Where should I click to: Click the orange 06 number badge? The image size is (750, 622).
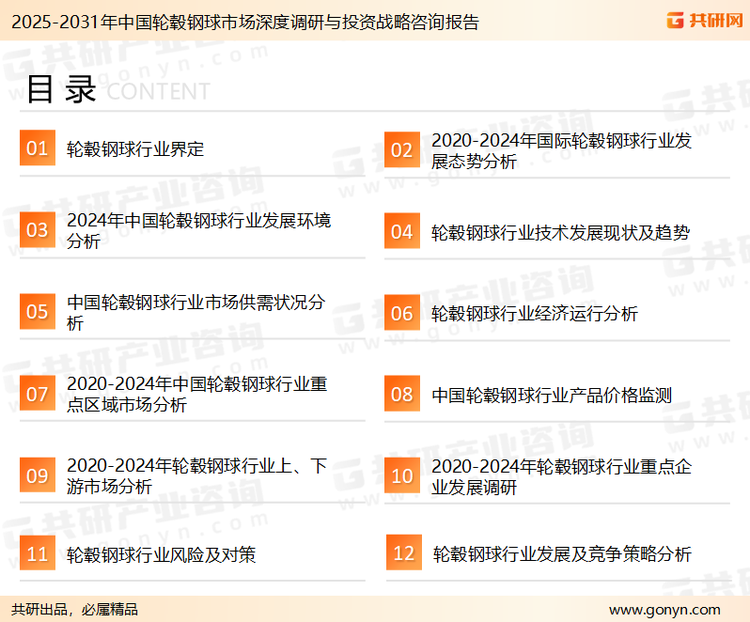tap(402, 313)
